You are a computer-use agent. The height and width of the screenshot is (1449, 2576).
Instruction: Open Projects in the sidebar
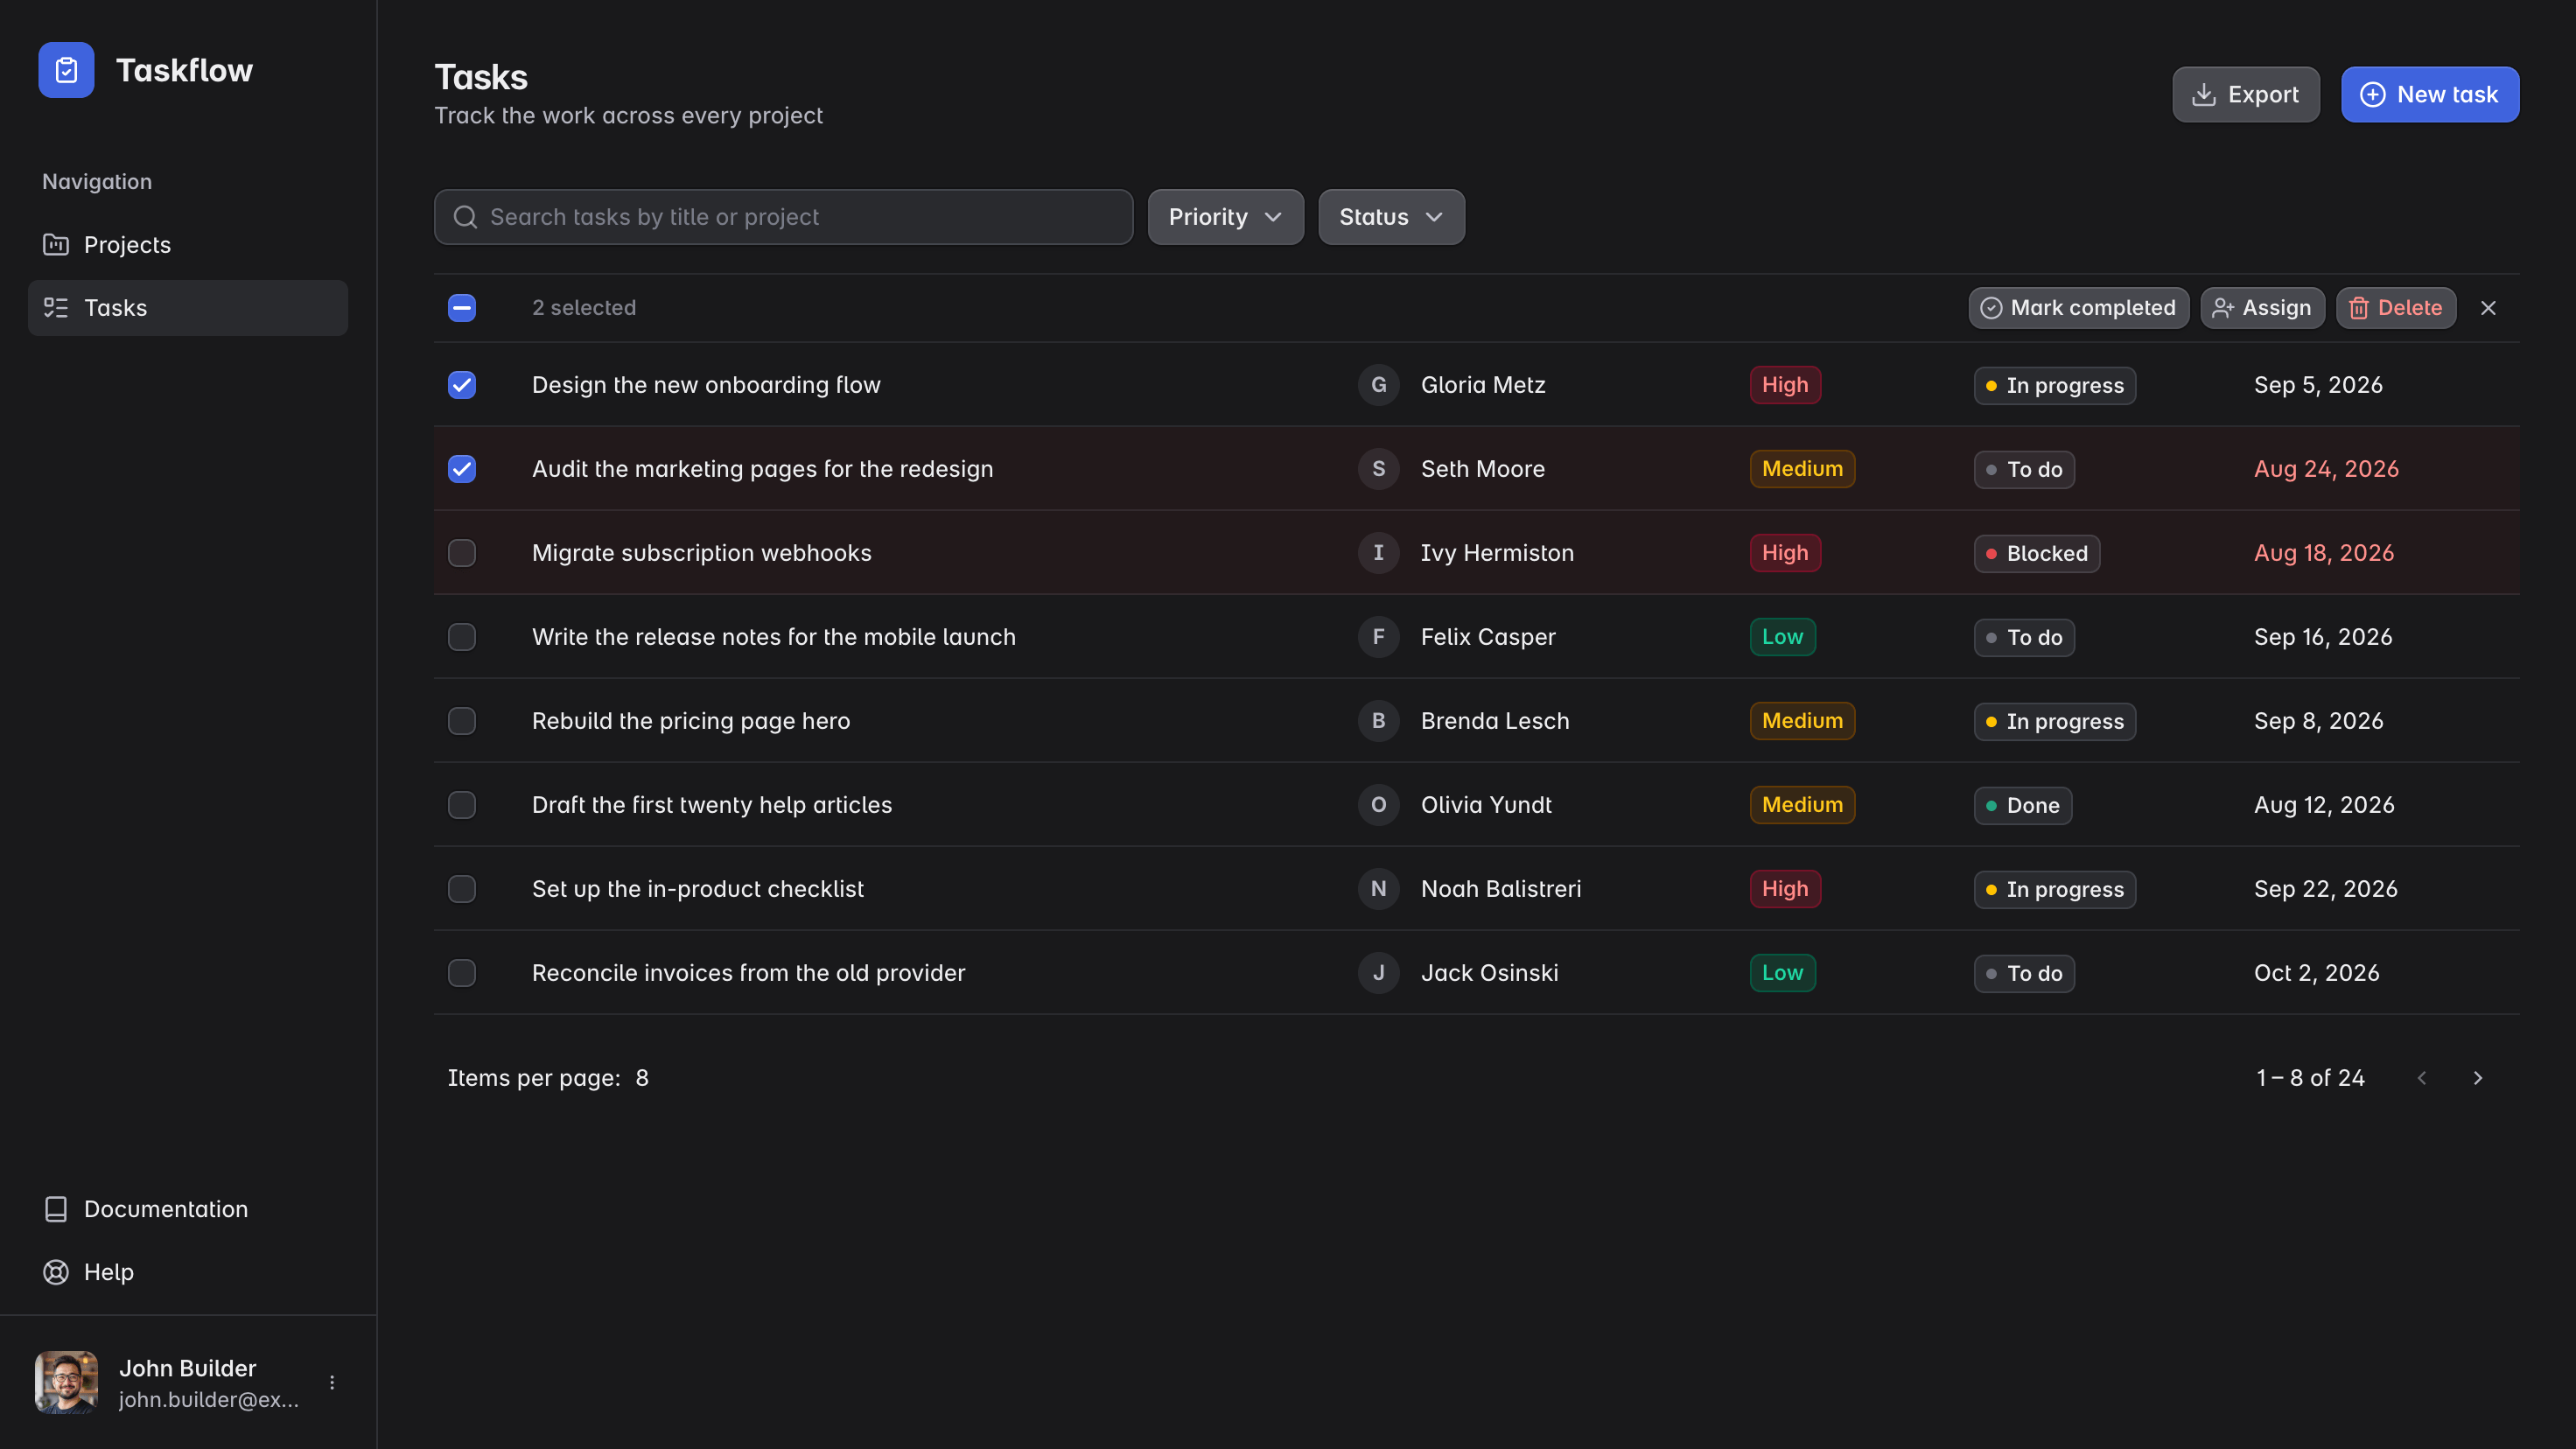188,245
